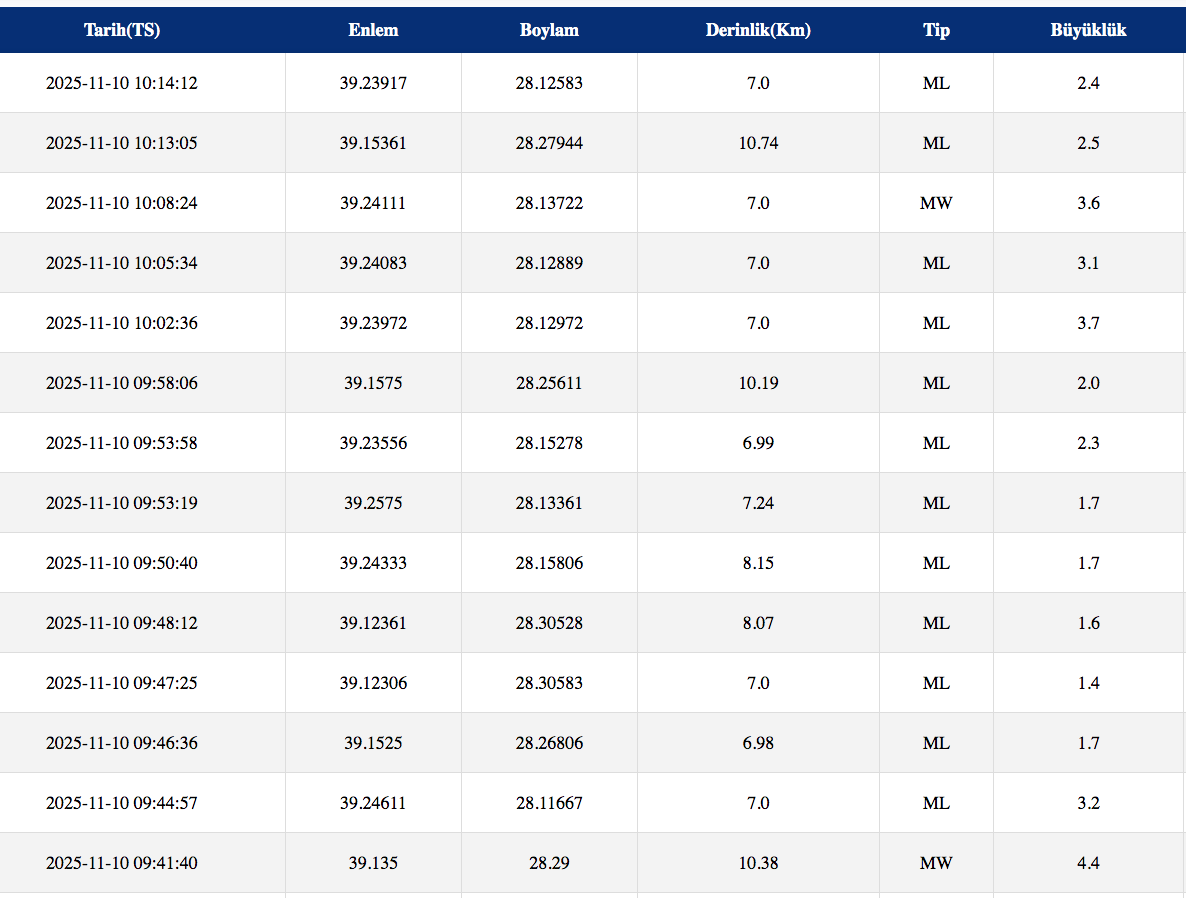Select the magnitude 1.4 cell
The height and width of the screenshot is (898, 1186).
(x=1088, y=683)
